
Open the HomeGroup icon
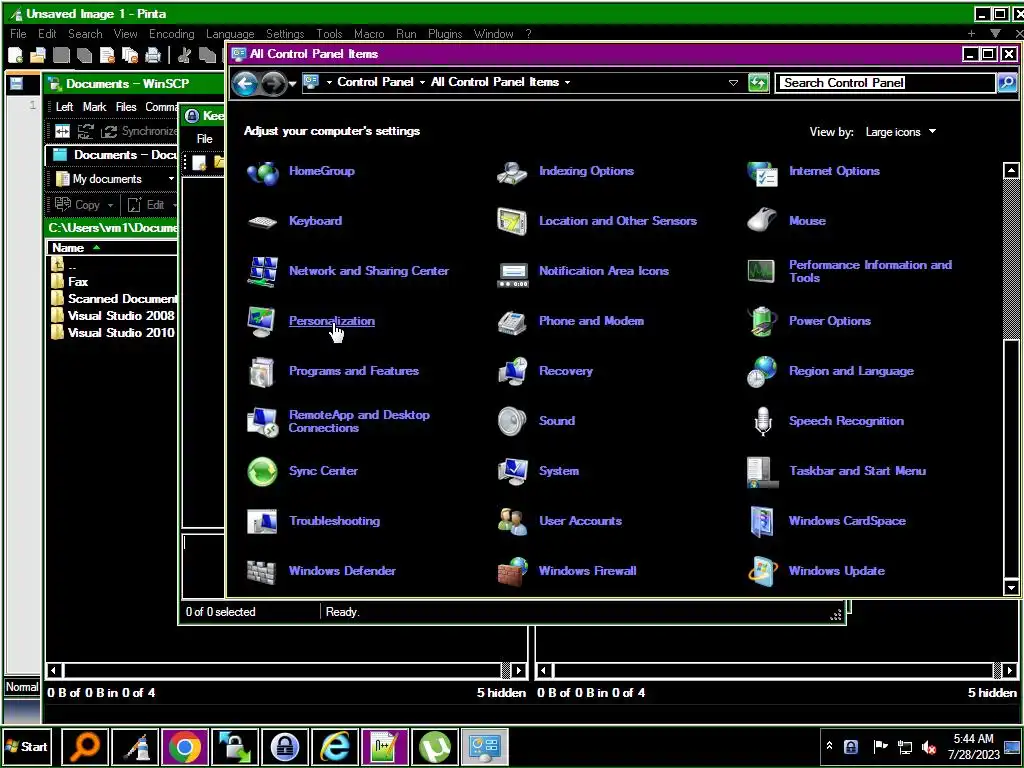point(263,172)
